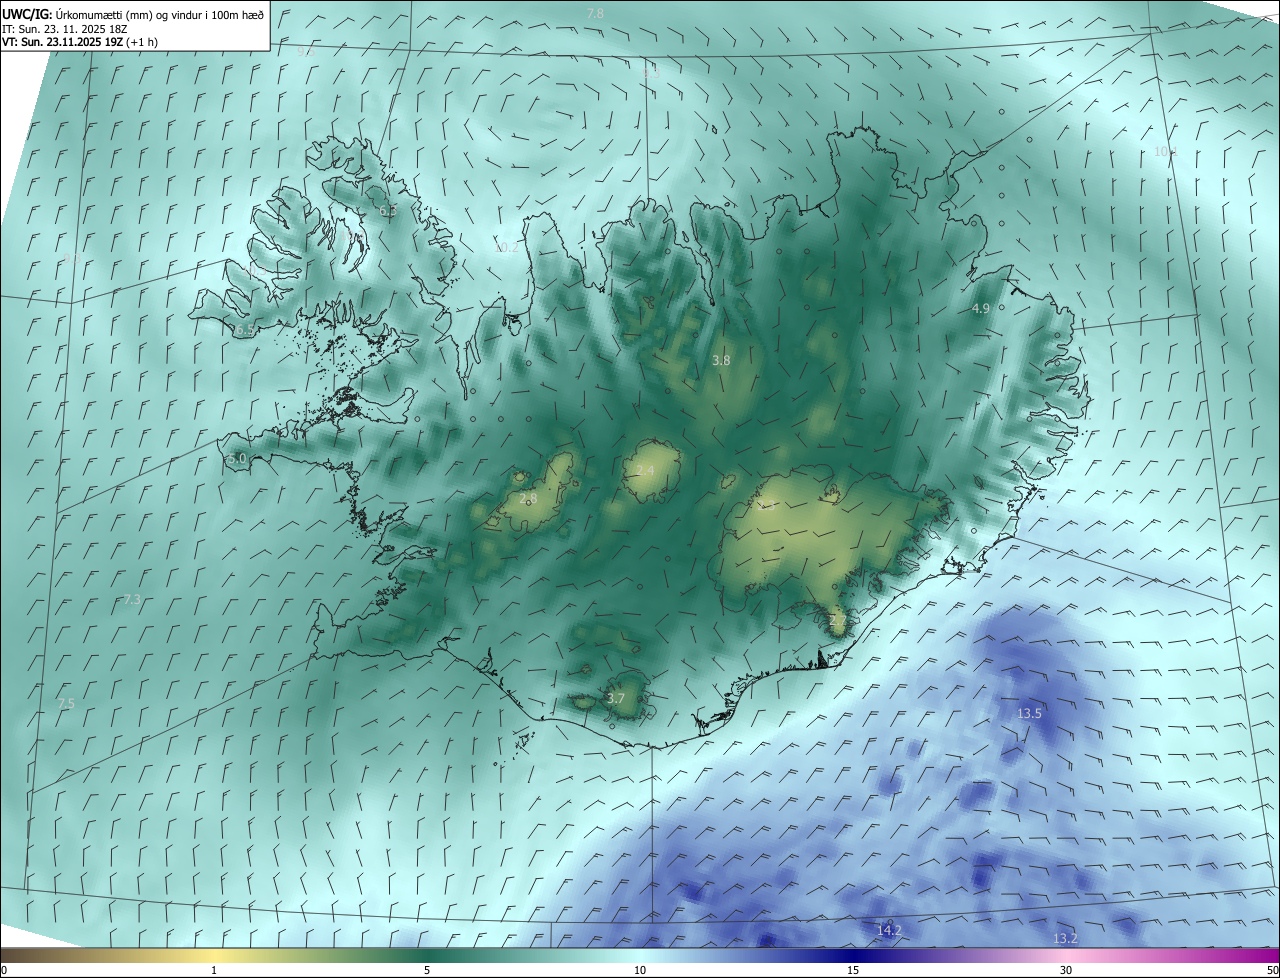Click the 9.5 value label on the map
Screen dimensions: 1280x978
306,50
